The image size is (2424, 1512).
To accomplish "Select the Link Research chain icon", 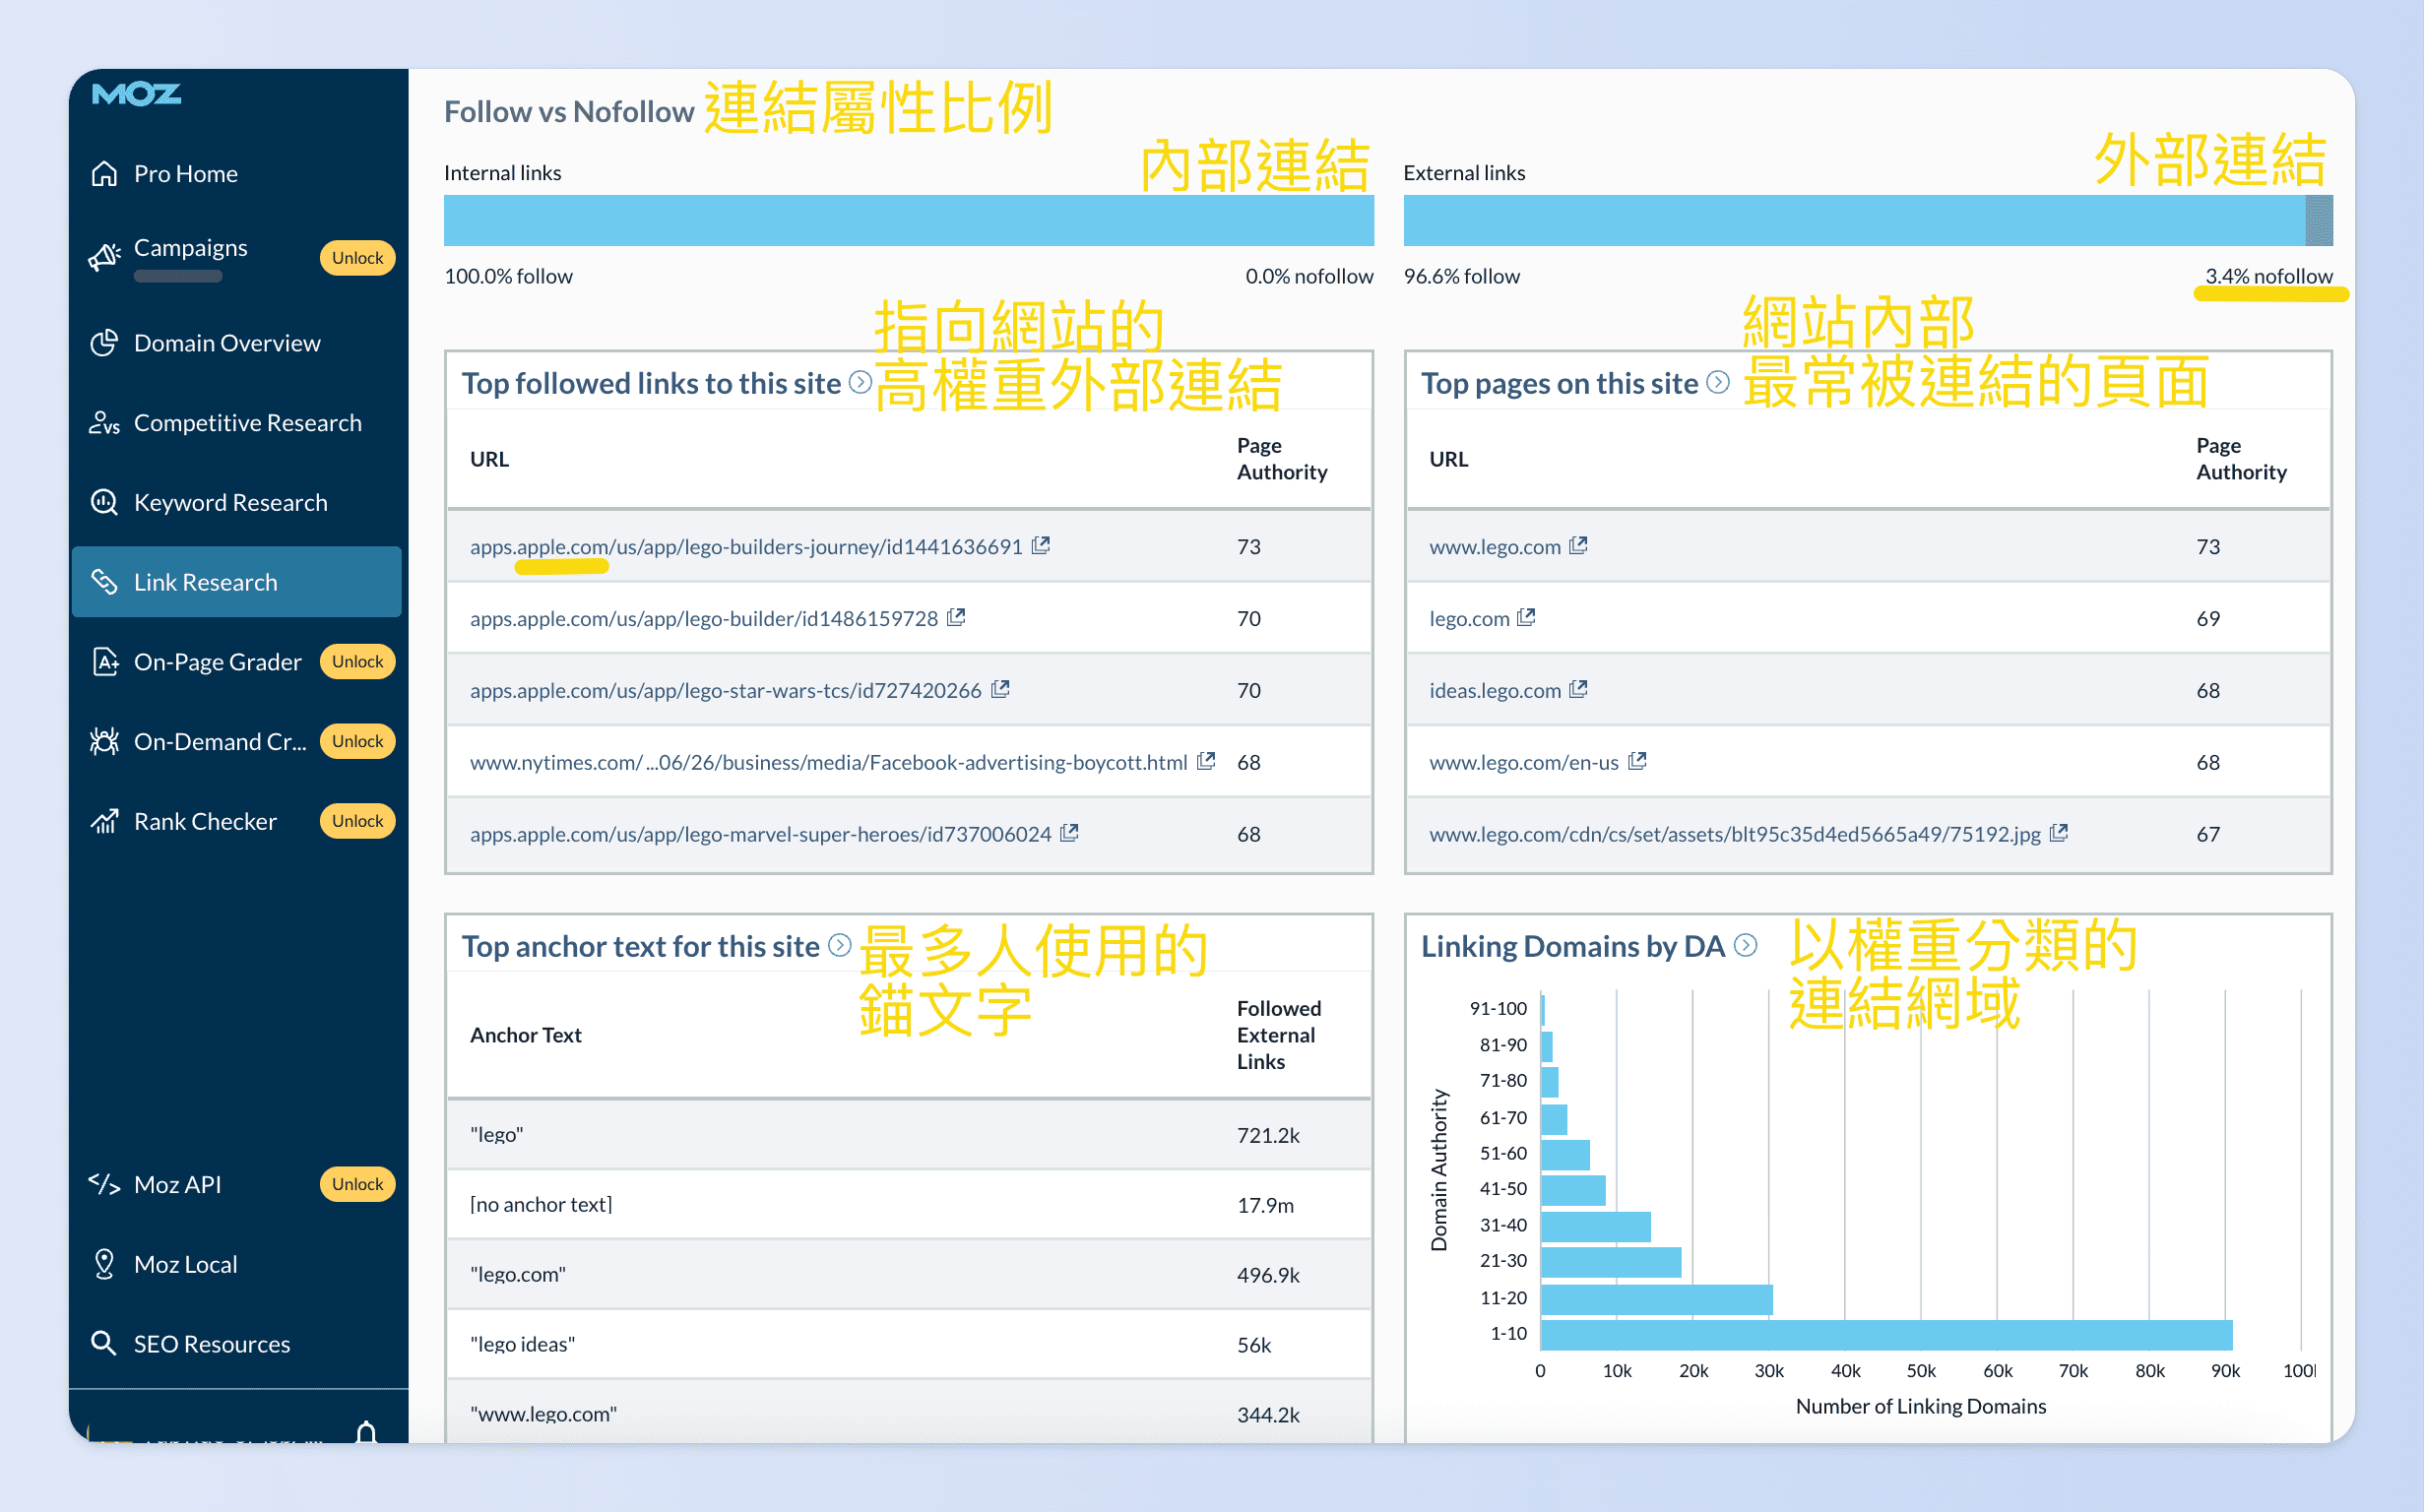I will tap(106, 581).
